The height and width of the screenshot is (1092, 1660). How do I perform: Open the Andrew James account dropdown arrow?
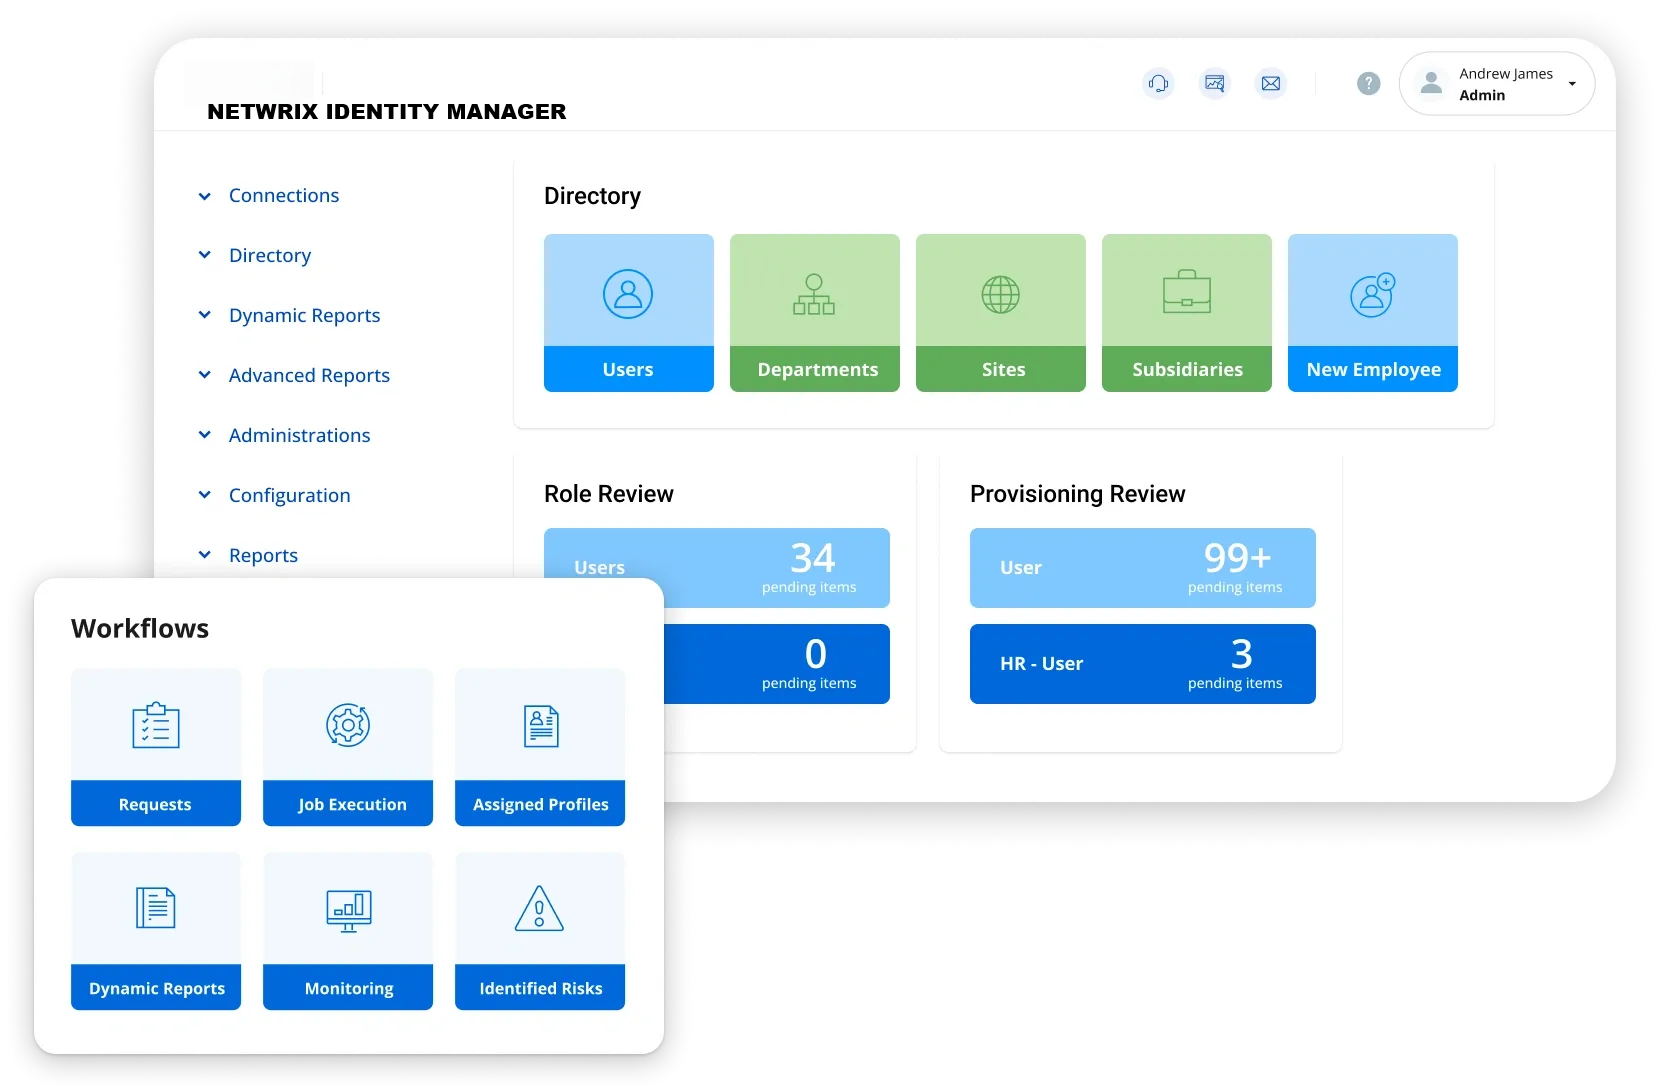pos(1572,84)
